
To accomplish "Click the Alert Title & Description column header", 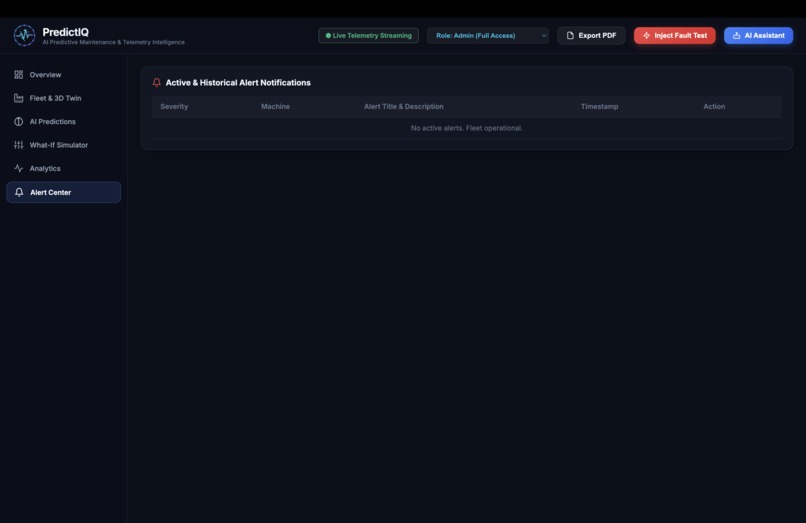I will tap(404, 106).
